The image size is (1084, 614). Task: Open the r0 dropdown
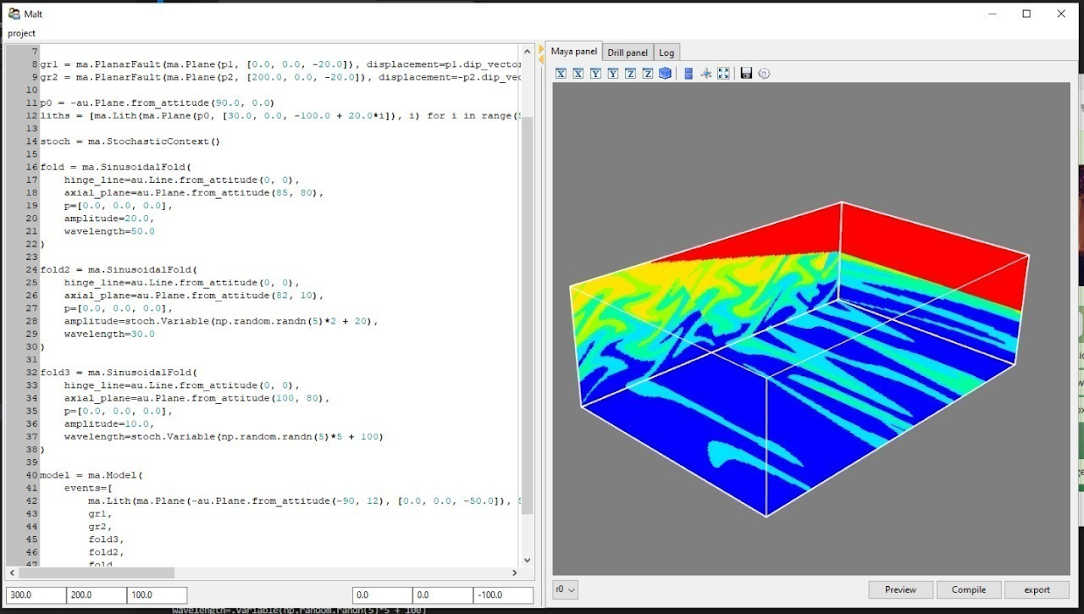click(565, 590)
